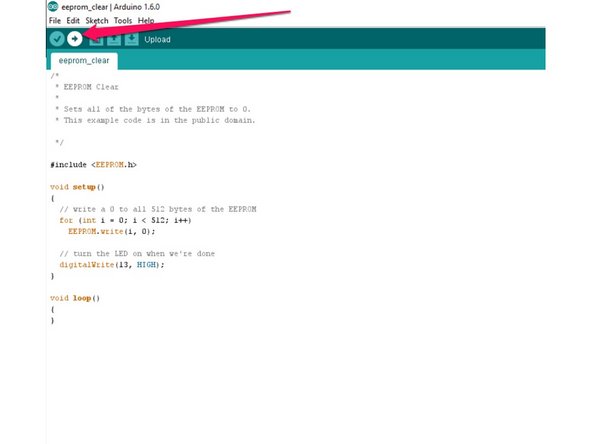Open the Help menu
This screenshot has height=444, width=592.
pyautogui.click(x=146, y=20)
